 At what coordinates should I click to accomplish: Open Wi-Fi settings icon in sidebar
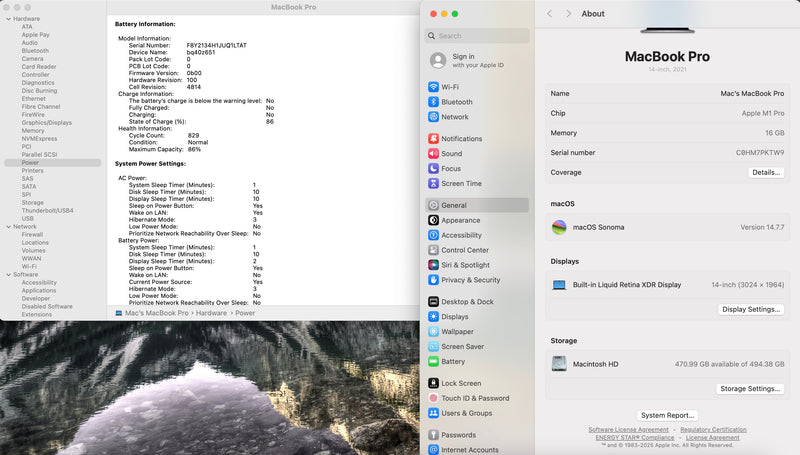[x=433, y=87]
